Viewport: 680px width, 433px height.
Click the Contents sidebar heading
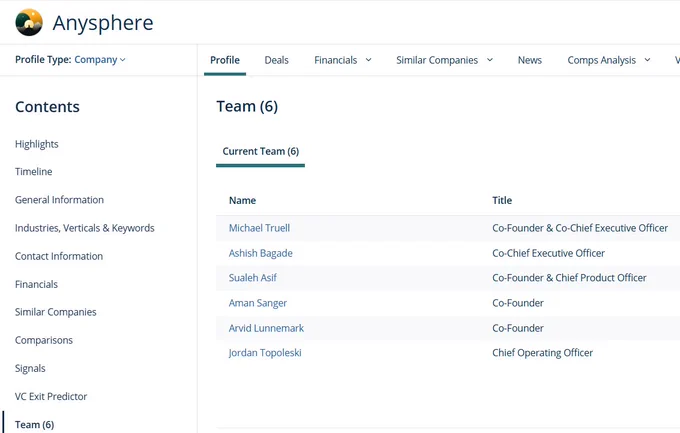(47, 107)
